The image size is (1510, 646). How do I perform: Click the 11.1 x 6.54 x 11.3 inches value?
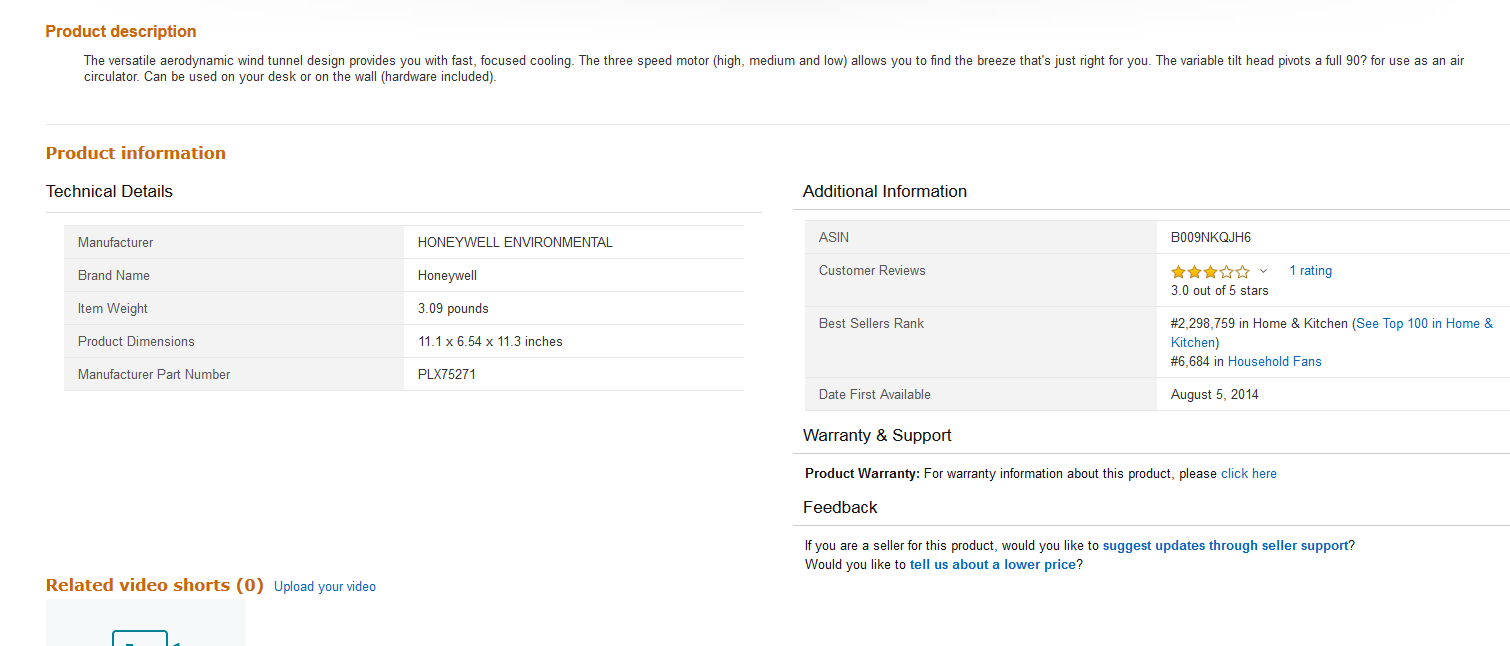click(x=490, y=342)
